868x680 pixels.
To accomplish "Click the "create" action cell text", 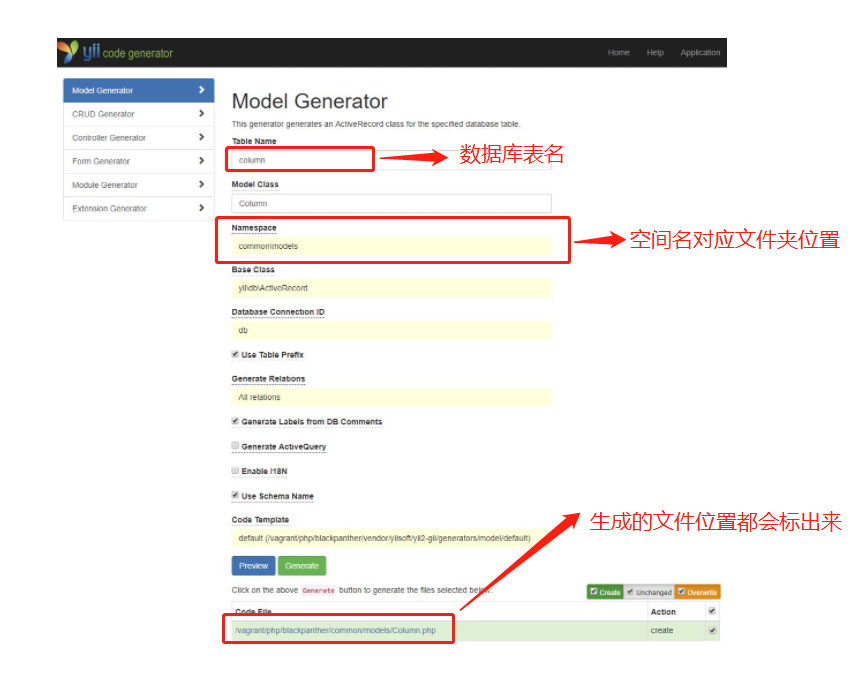I will tap(662, 630).
